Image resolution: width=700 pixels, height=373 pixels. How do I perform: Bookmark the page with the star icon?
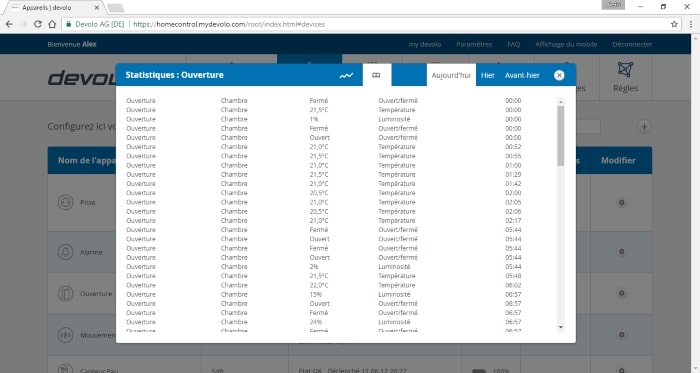click(x=674, y=24)
